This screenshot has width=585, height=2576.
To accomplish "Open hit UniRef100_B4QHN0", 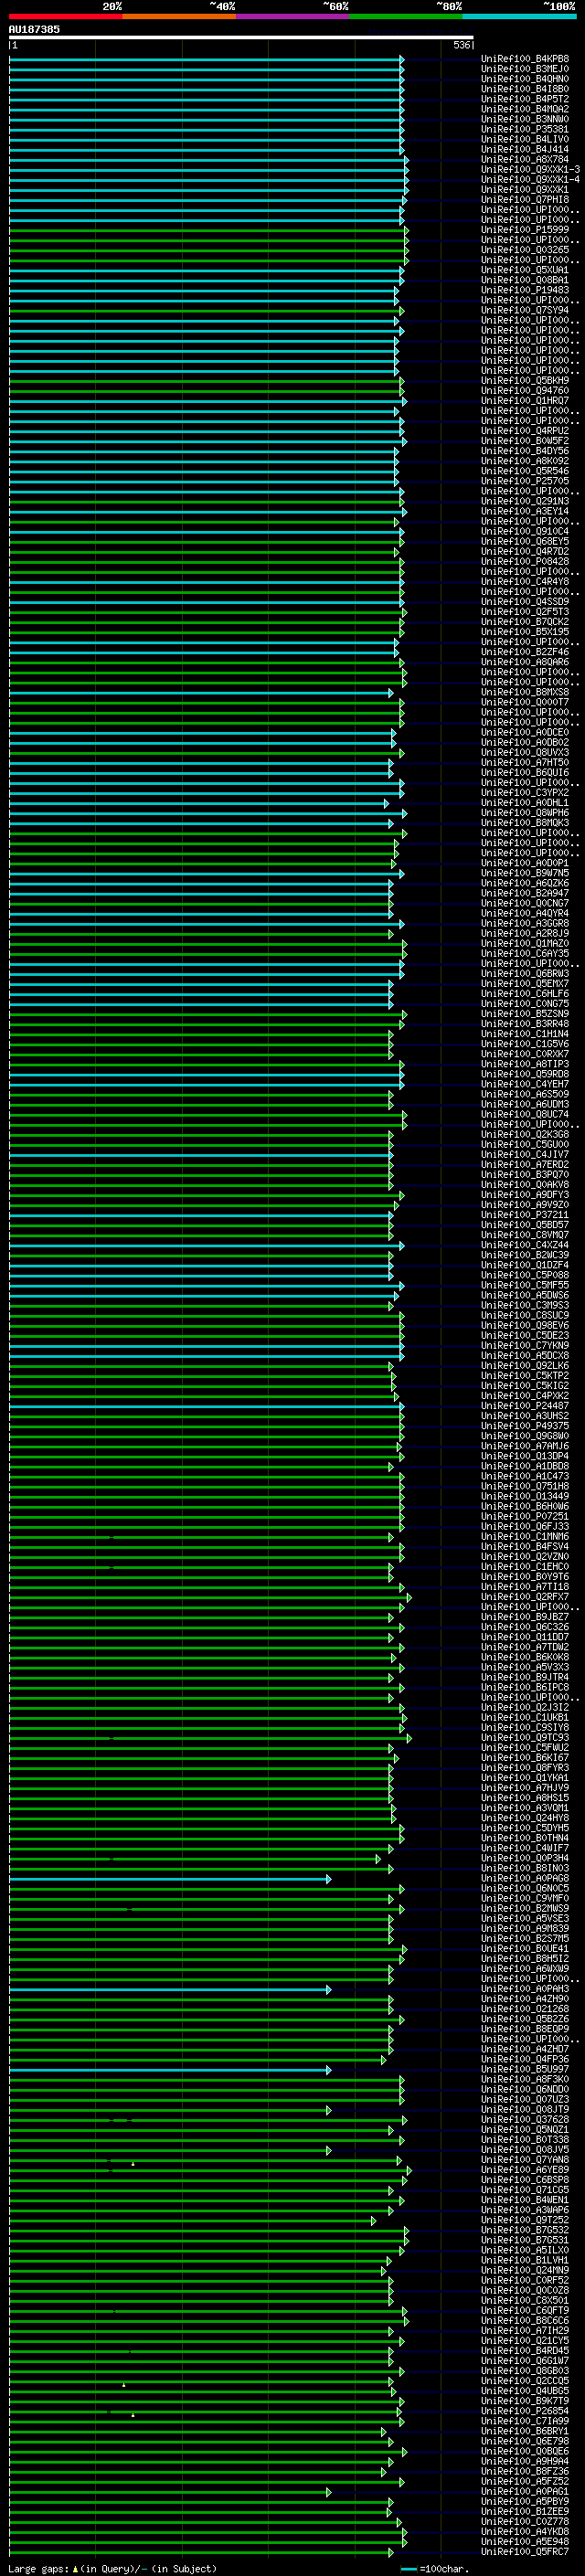I will pos(524,79).
